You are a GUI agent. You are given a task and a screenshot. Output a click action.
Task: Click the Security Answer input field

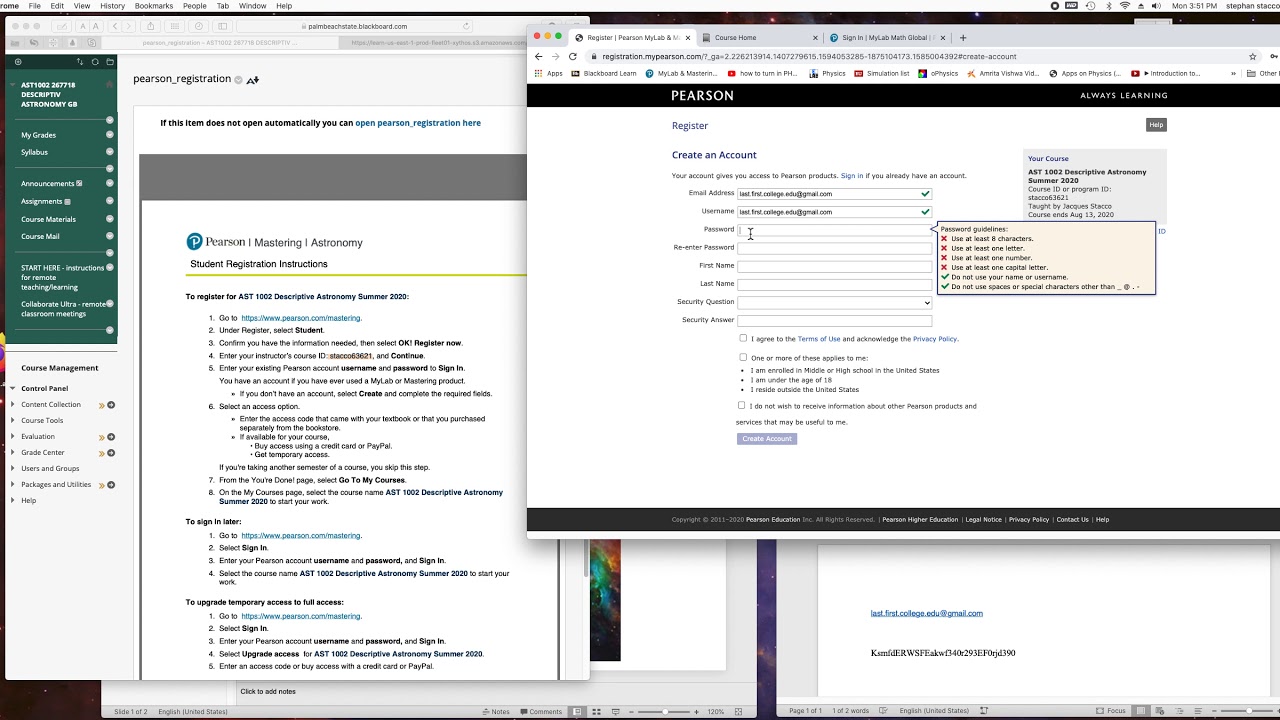[834, 320]
